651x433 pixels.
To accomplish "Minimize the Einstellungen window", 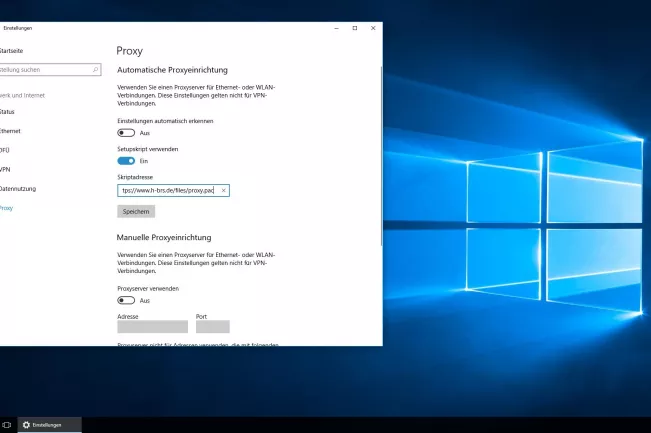I will point(336,28).
